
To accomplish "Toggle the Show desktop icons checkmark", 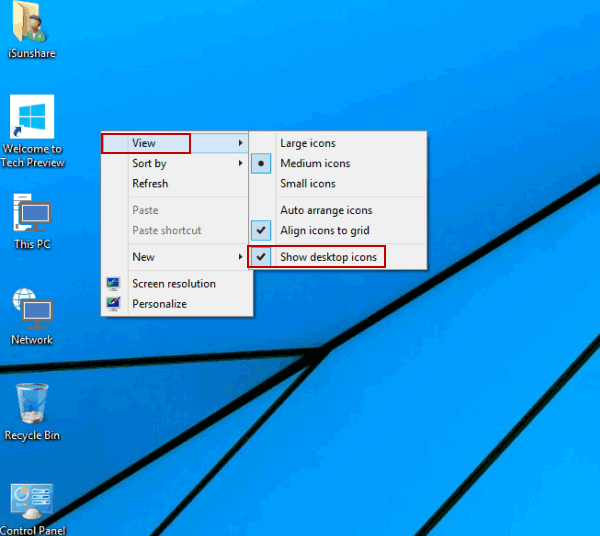I will (261, 257).
